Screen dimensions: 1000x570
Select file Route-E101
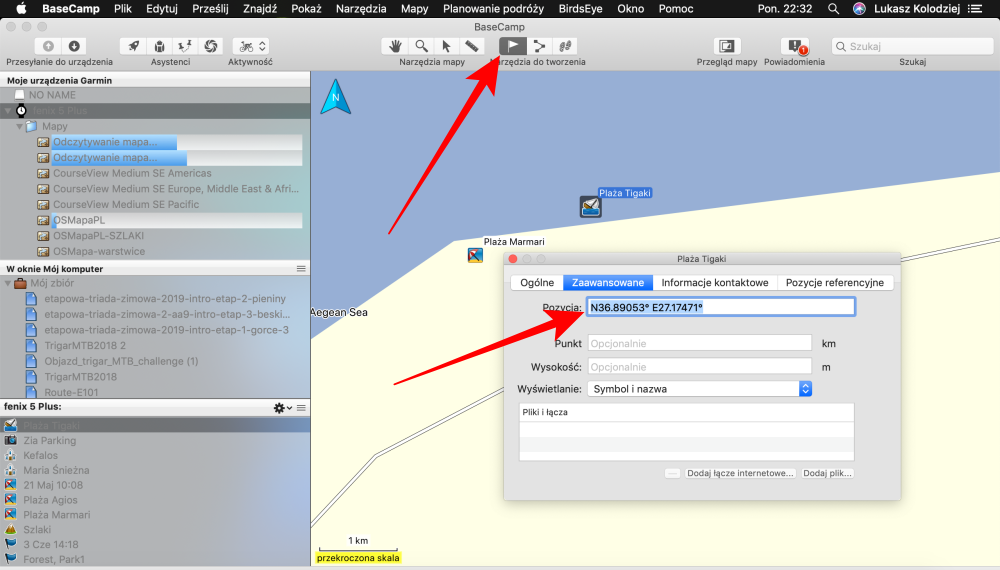(x=71, y=392)
